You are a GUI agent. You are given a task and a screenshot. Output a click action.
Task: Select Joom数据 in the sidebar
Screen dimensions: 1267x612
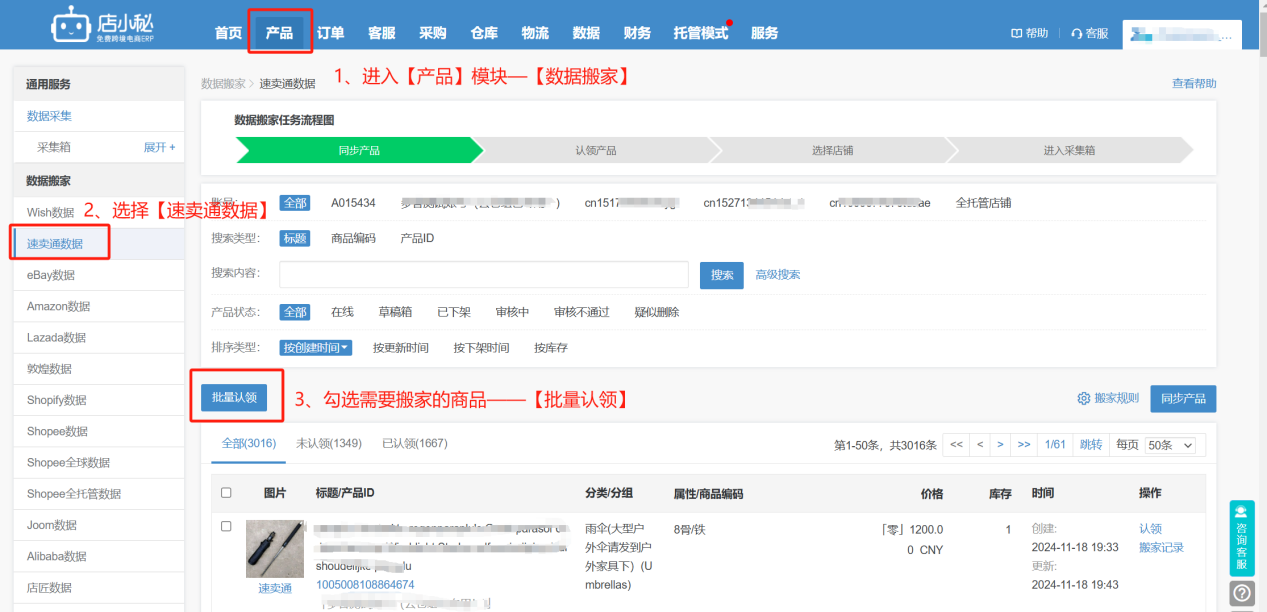[52, 525]
